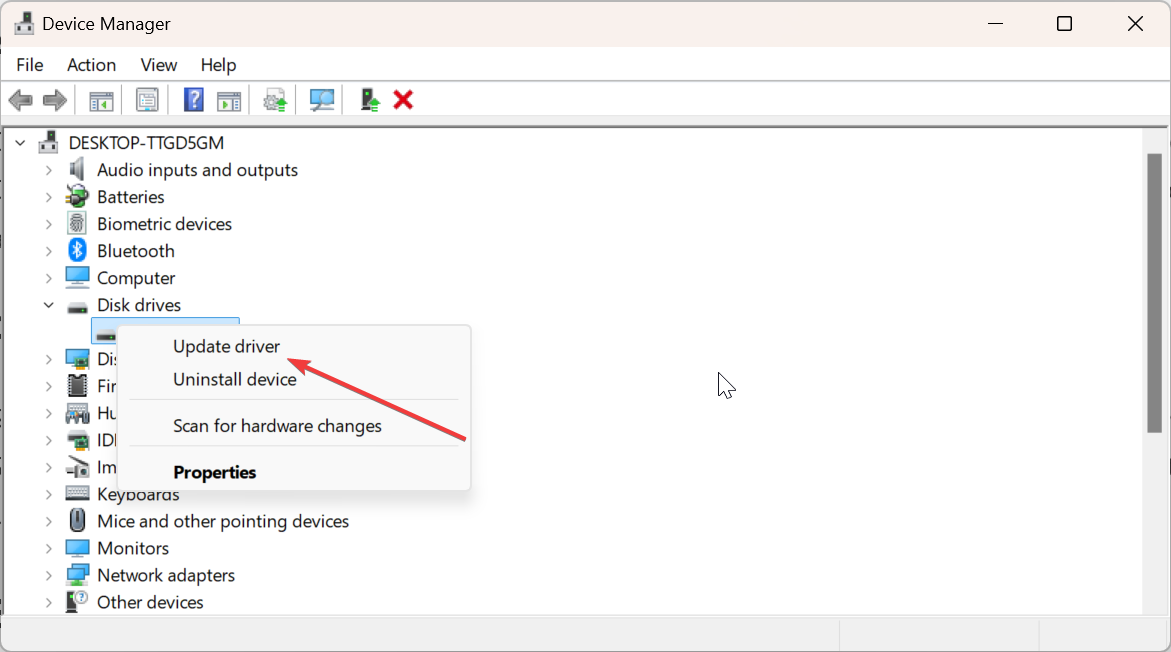The height and width of the screenshot is (652, 1171).
Task: Click the Network adapters icon
Action: click(77, 575)
